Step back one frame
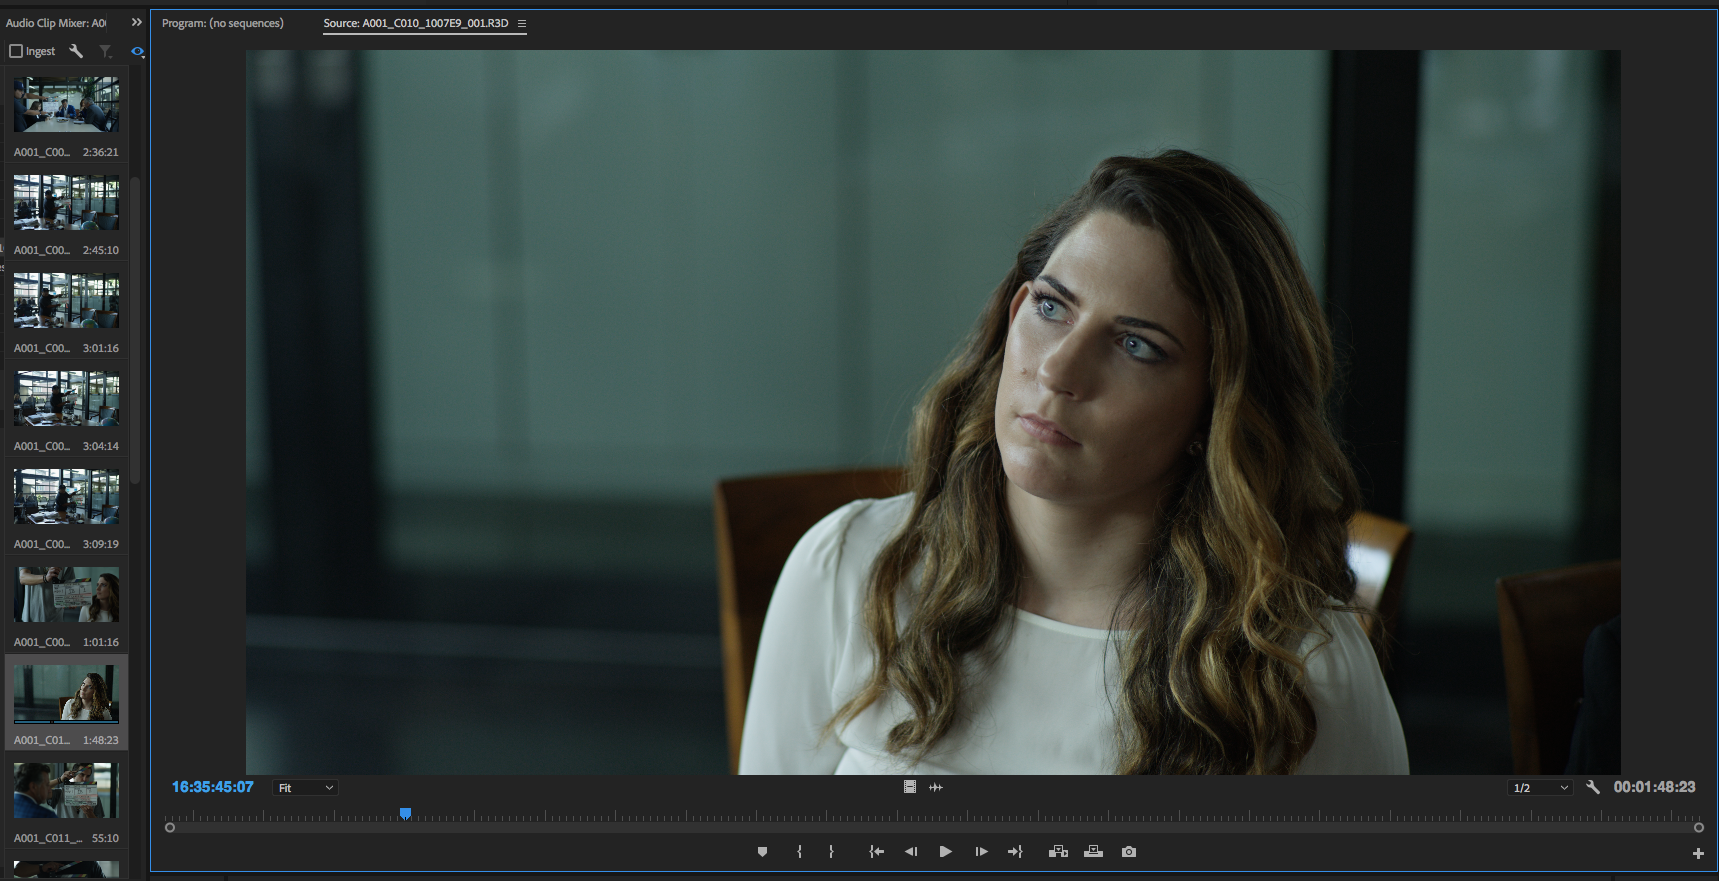The width and height of the screenshot is (1719, 881). coord(911,852)
